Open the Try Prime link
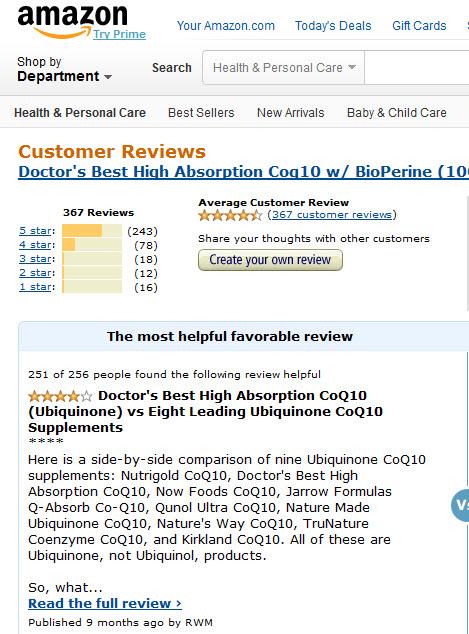Image resolution: width=469 pixels, height=634 pixels. [x=119, y=34]
